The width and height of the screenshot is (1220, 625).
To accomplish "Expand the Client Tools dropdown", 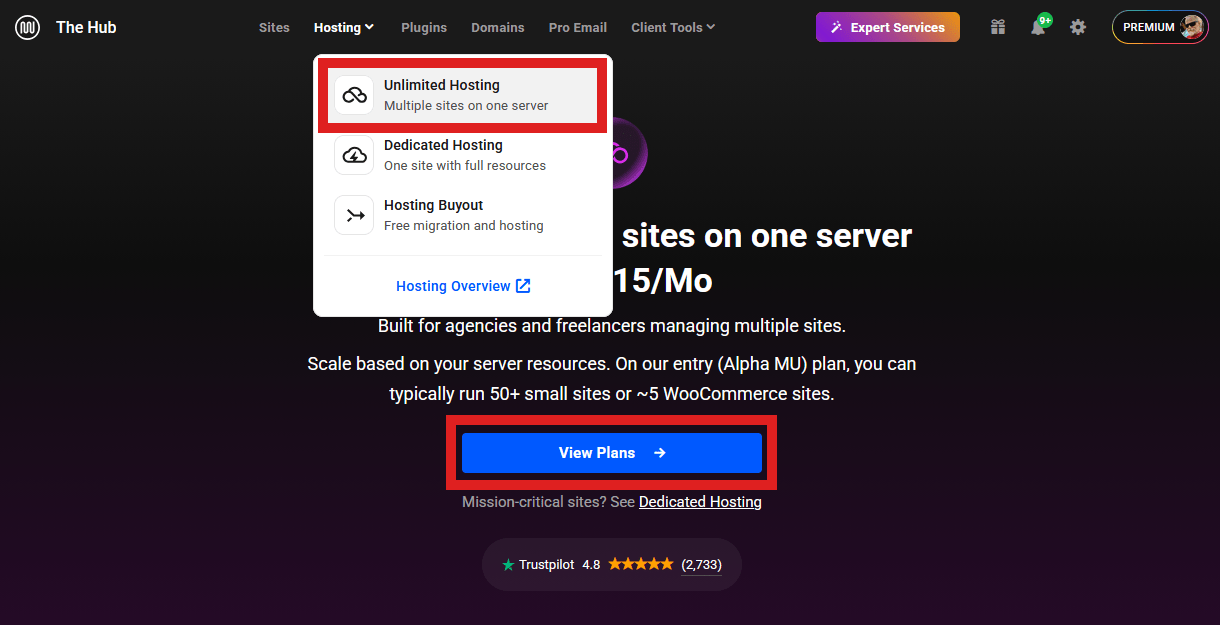I will point(673,27).
